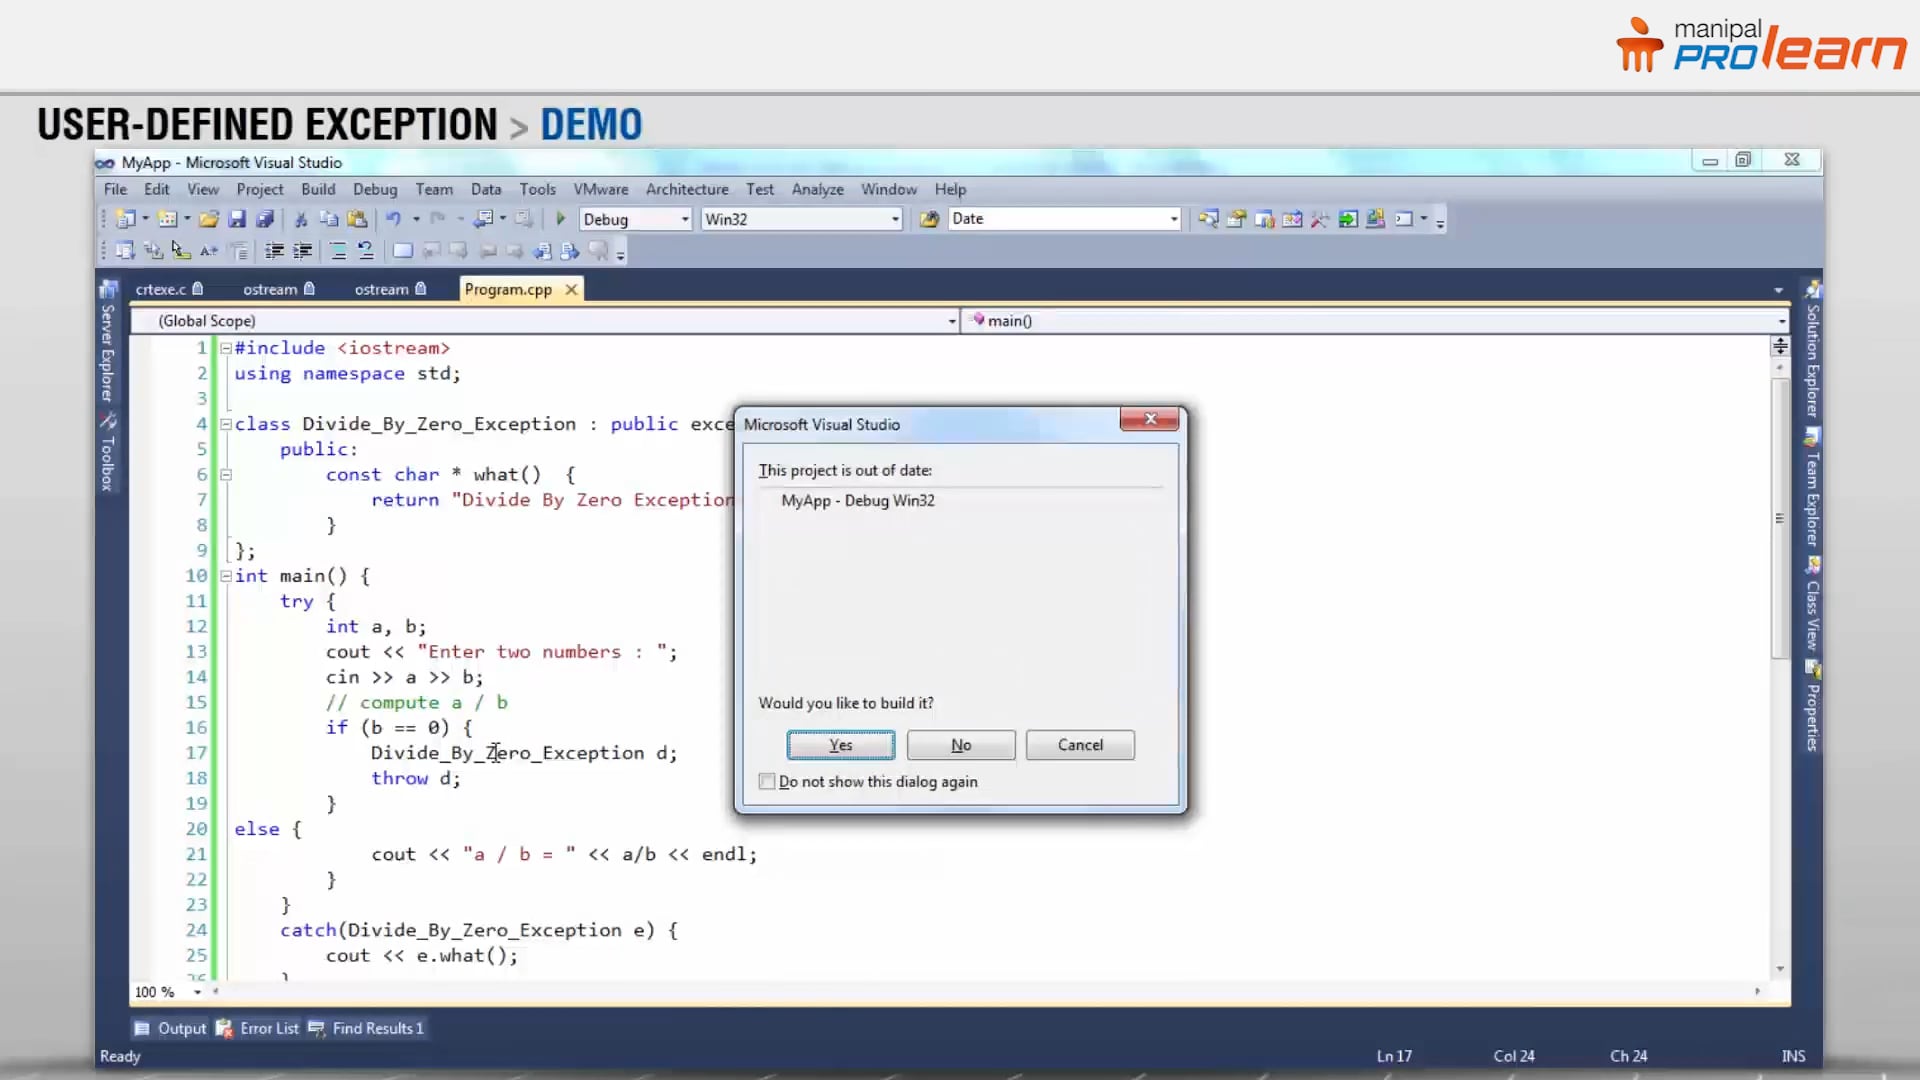Start debugging with the green play icon
The image size is (1920, 1080).
[560, 219]
